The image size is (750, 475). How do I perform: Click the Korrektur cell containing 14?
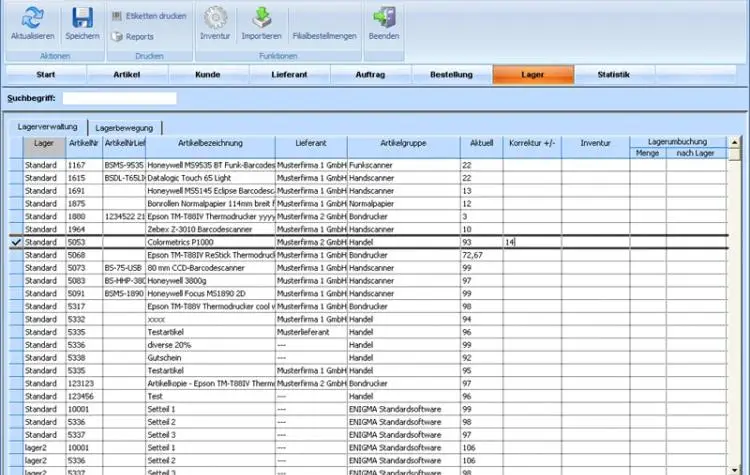[x=531, y=242]
